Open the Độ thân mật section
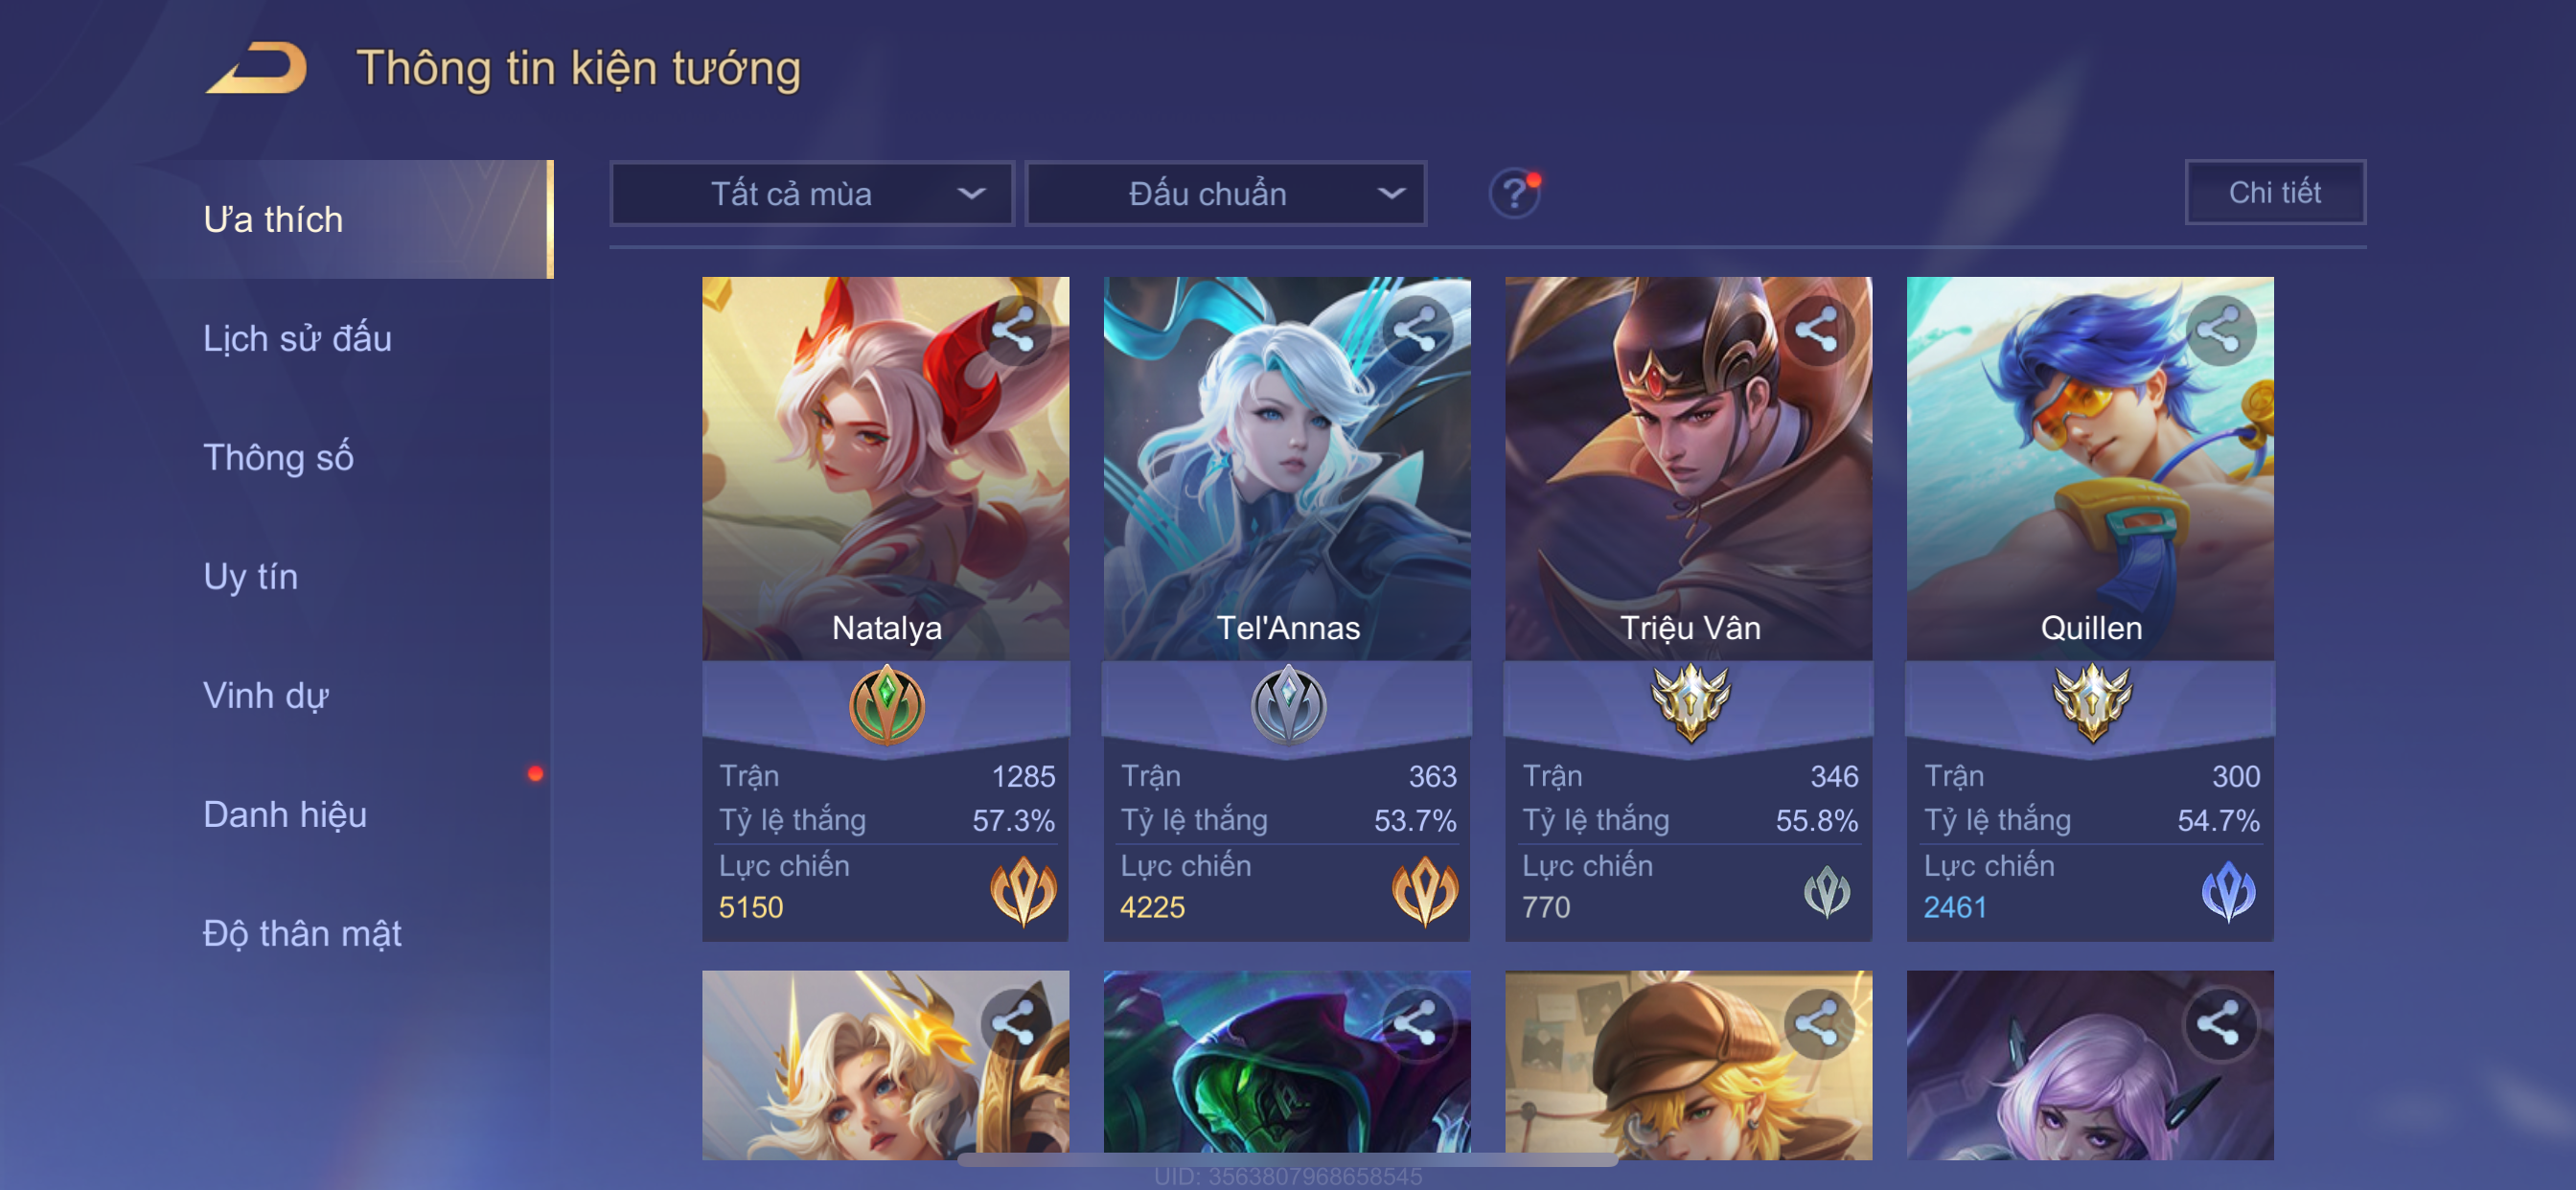 [x=302, y=933]
